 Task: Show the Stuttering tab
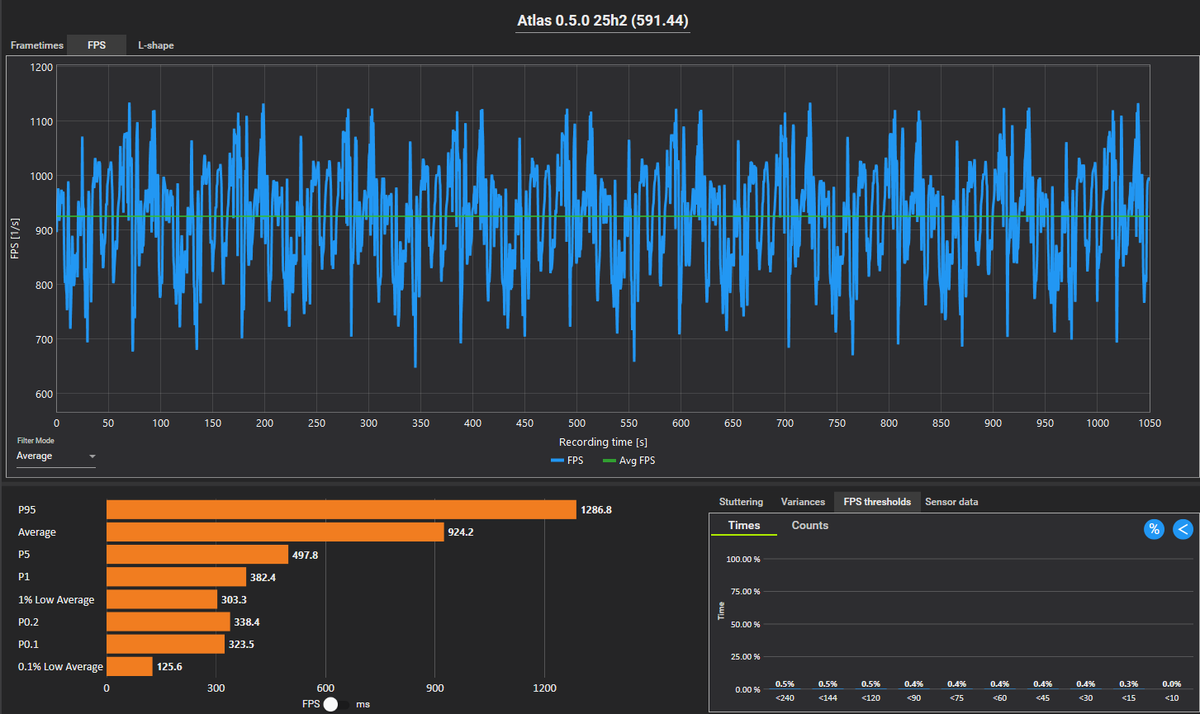(x=741, y=502)
